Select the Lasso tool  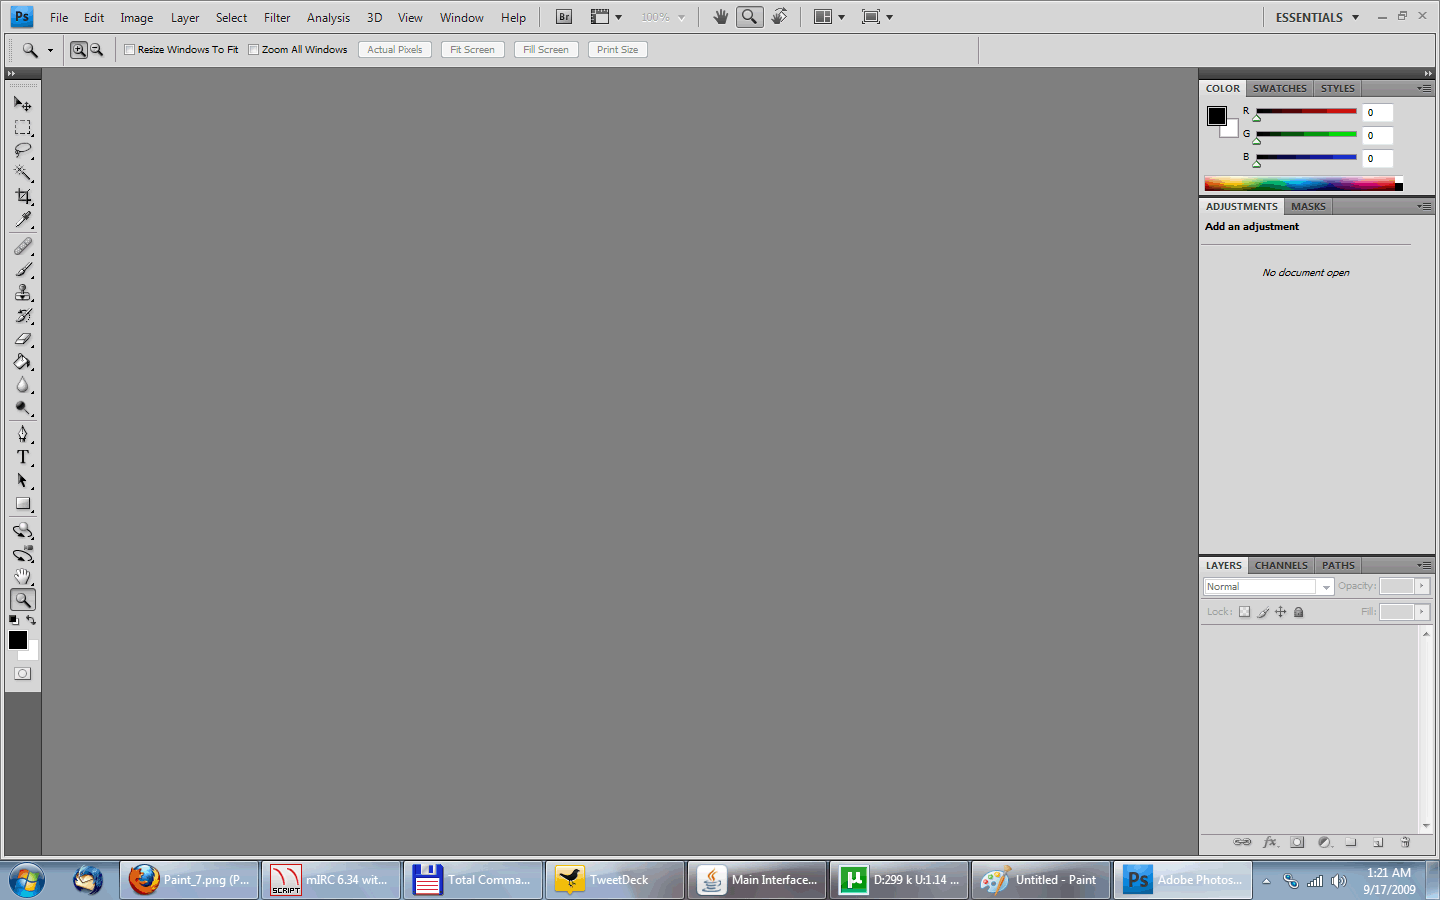(x=23, y=151)
